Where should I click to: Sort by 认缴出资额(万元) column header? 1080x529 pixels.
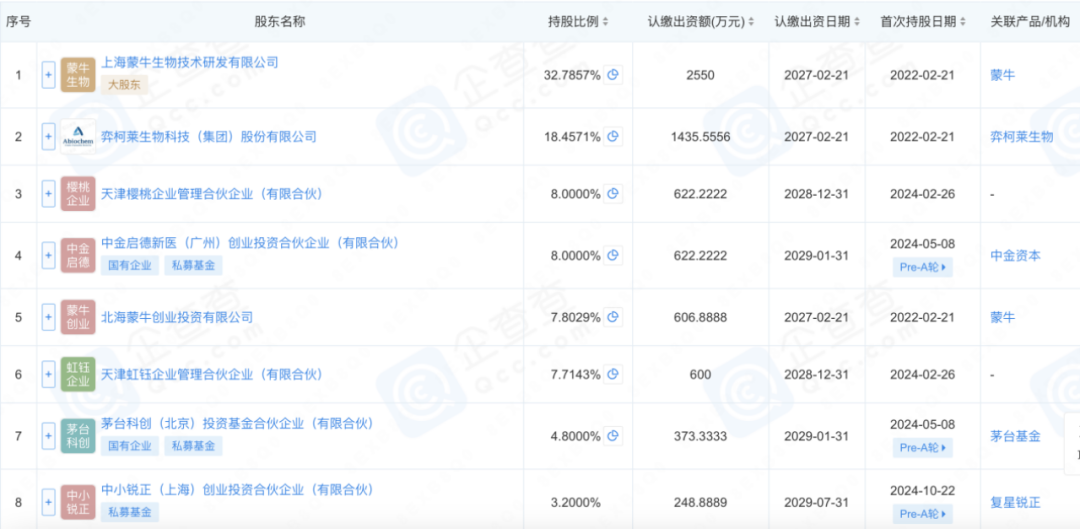point(701,21)
